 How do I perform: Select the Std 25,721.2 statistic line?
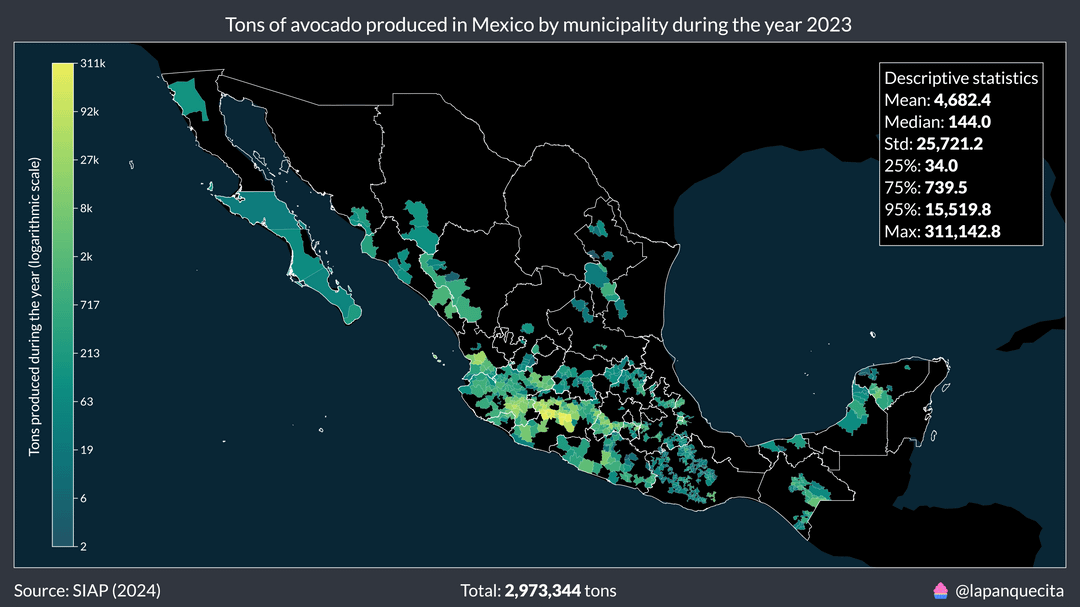coord(934,144)
